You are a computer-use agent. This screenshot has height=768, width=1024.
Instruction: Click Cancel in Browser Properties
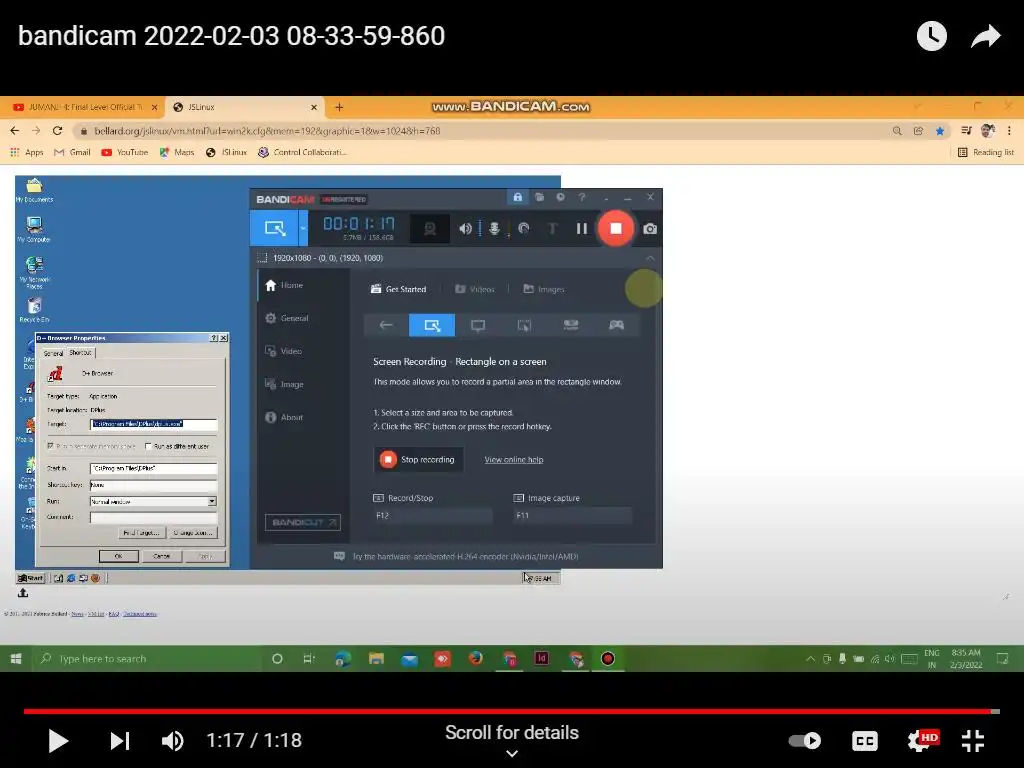coord(161,556)
